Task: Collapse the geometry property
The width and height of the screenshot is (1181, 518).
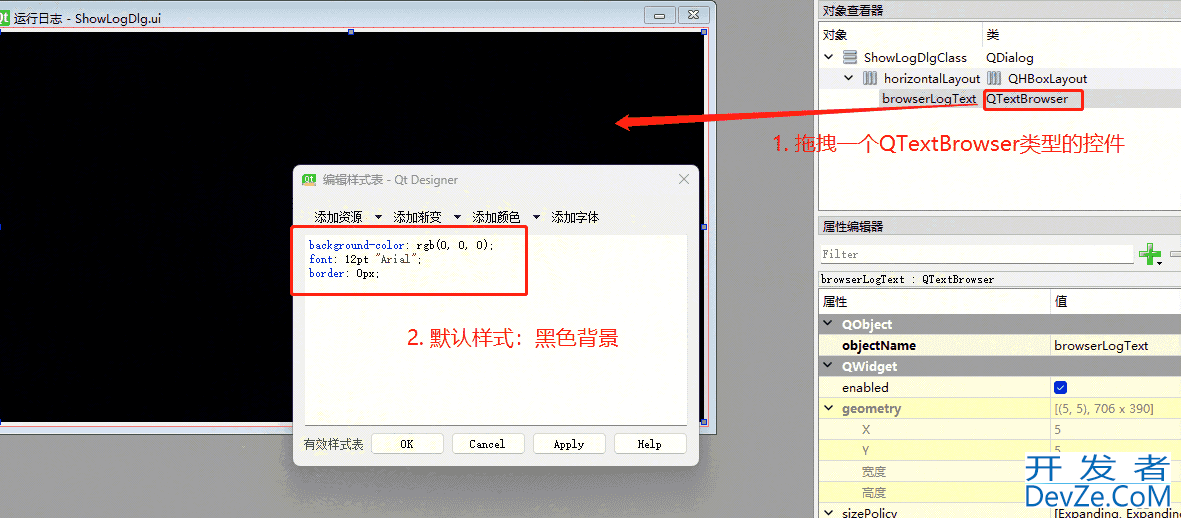Action: [829, 409]
